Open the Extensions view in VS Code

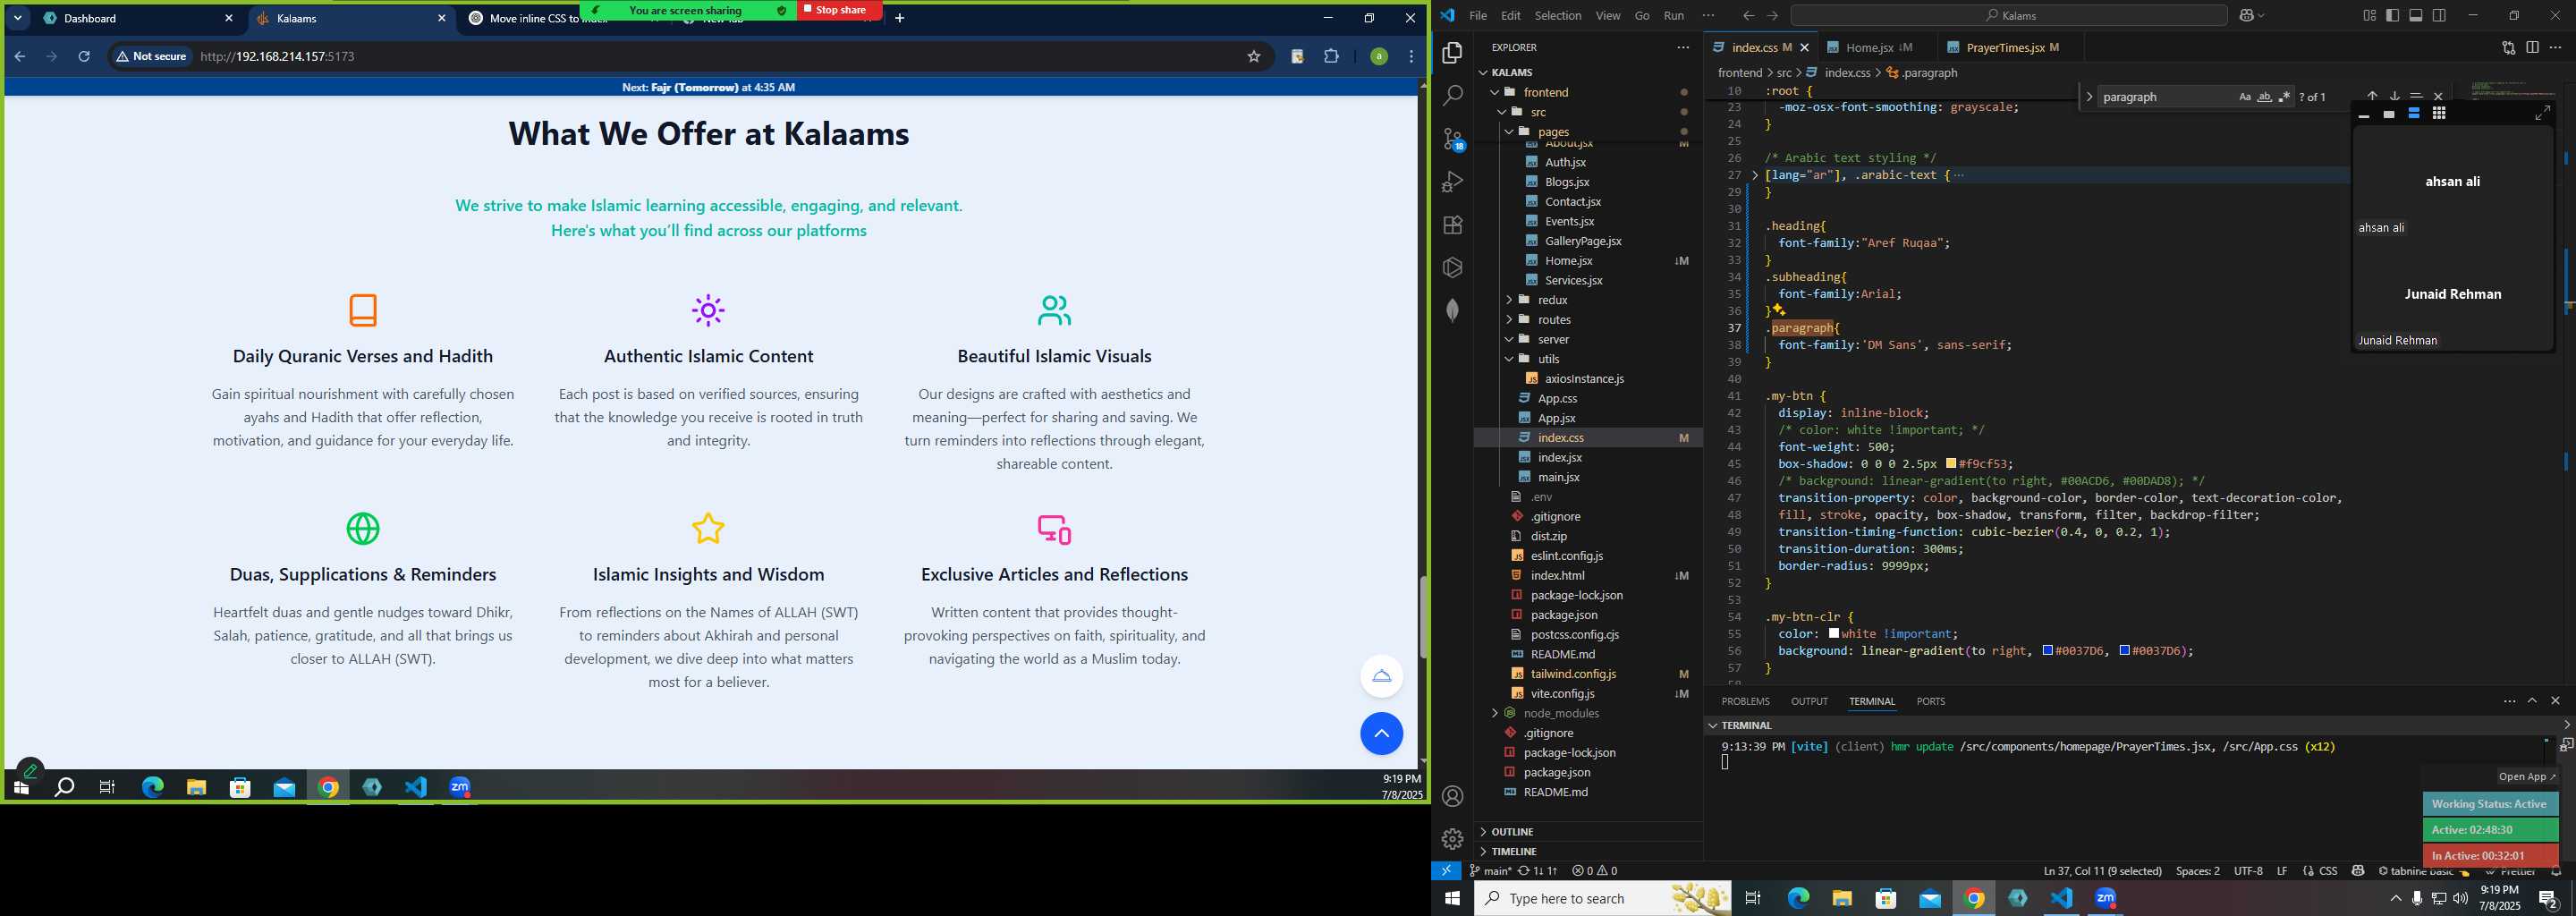point(1452,225)
